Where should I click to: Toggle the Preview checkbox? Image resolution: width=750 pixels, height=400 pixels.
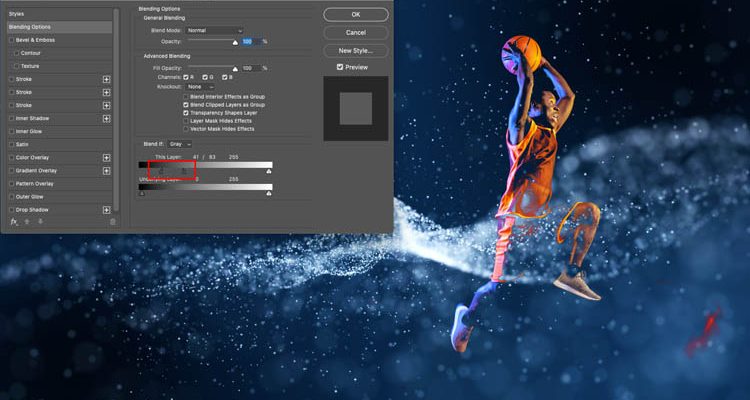[x=340, y=67]
